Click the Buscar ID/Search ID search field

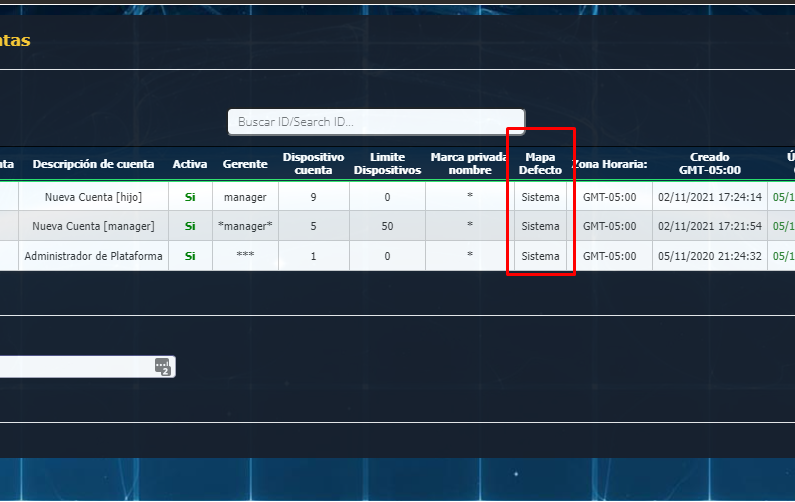[376, 122]
